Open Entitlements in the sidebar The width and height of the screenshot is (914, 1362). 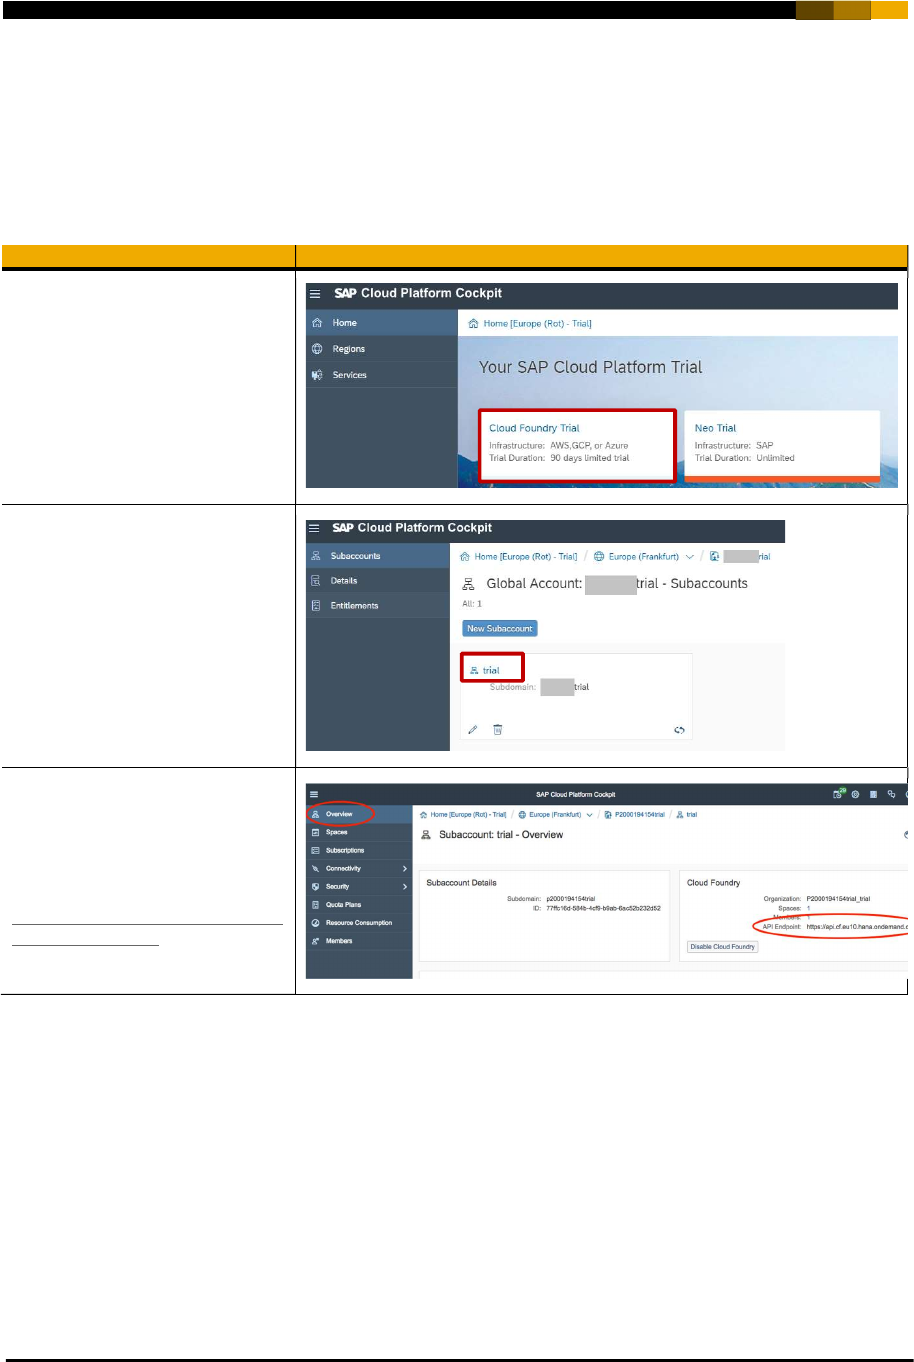tap(378, 606)
